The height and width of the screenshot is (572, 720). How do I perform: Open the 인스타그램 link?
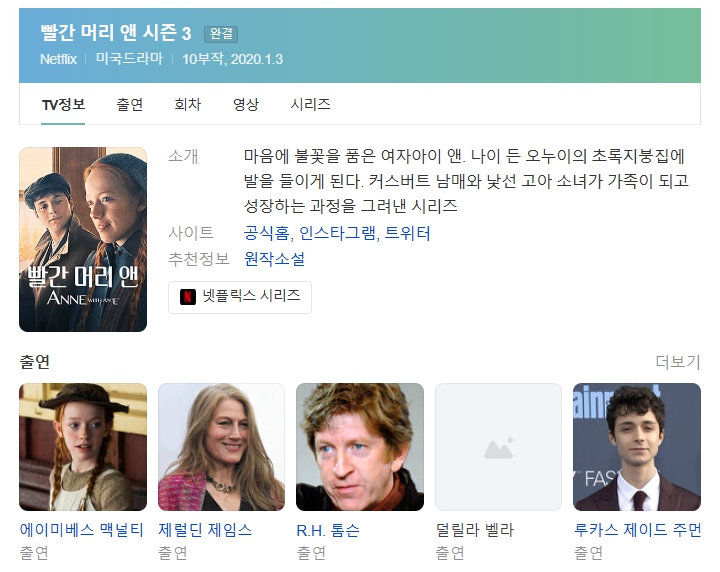(337, 233)
